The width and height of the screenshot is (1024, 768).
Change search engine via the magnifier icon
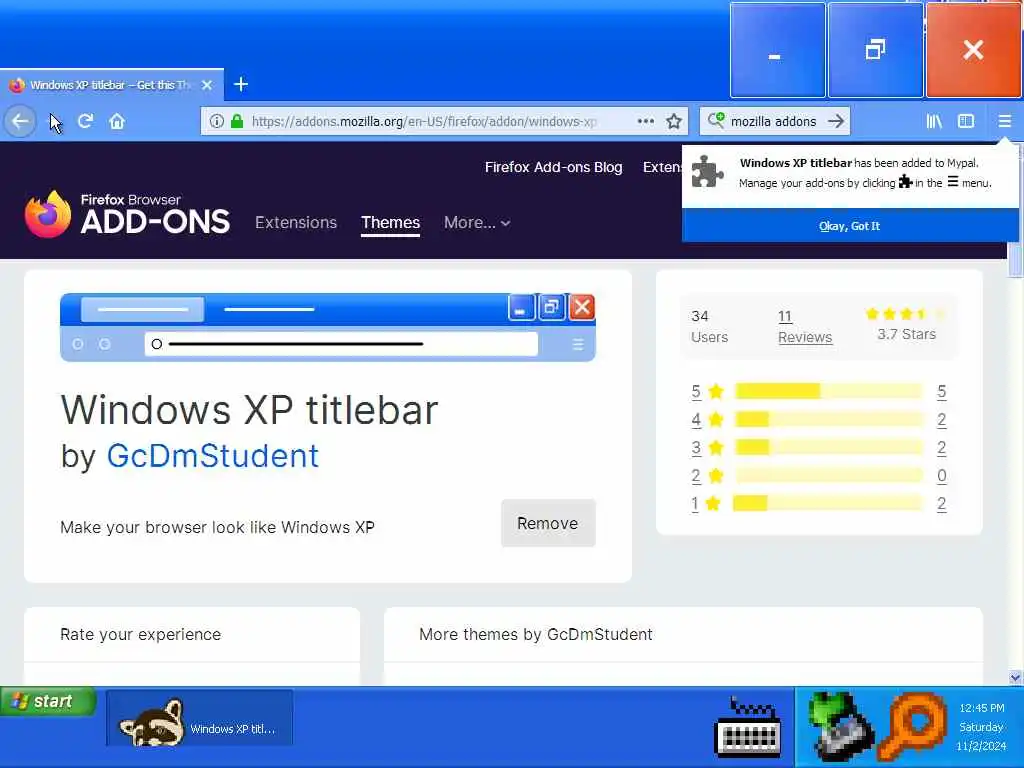click(x=716, y=121)
